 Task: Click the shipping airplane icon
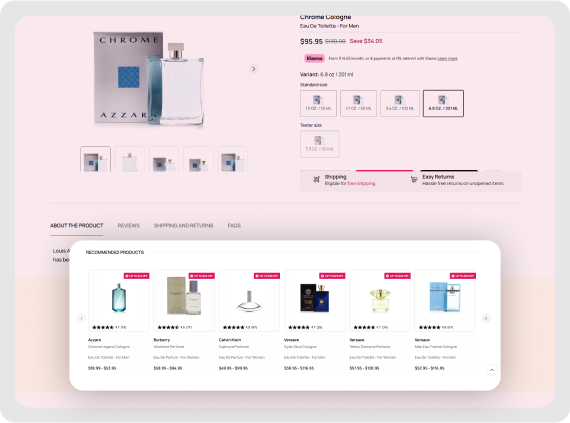click(x=317, y=180)
